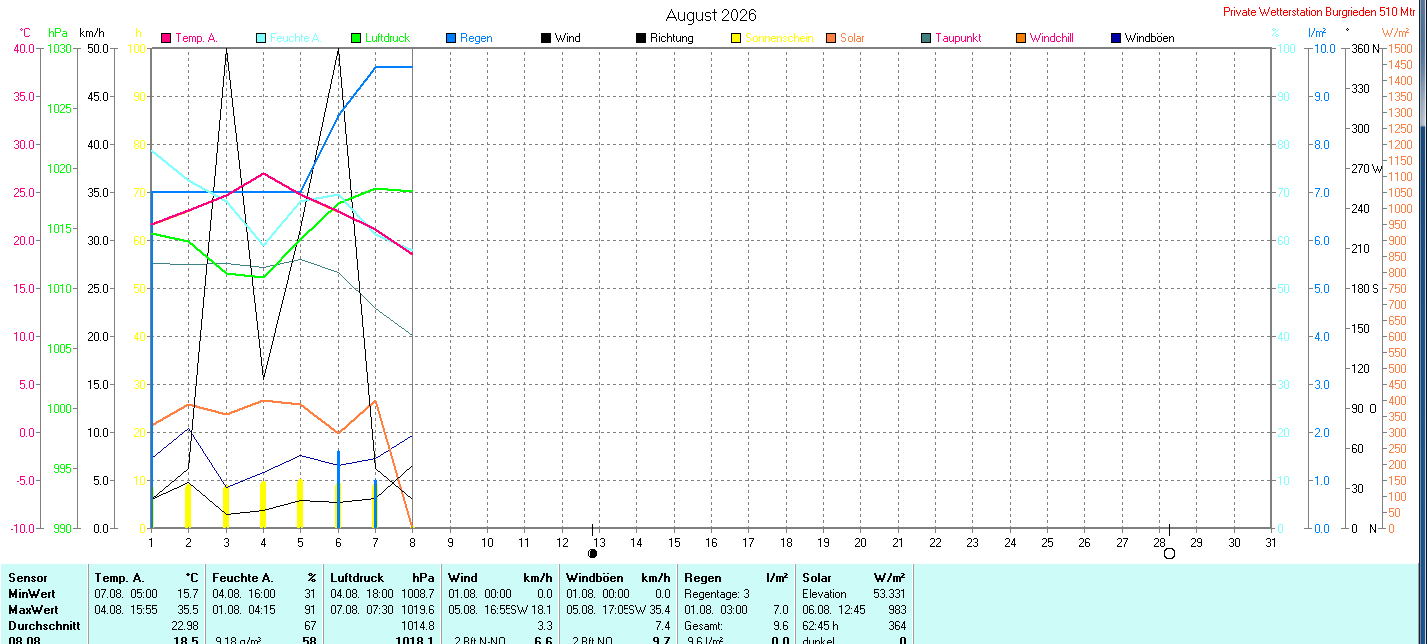1427x644 pixels.
Task: Click the 'Gesamt:' rain total label
Action: click(x=704, y=625)
